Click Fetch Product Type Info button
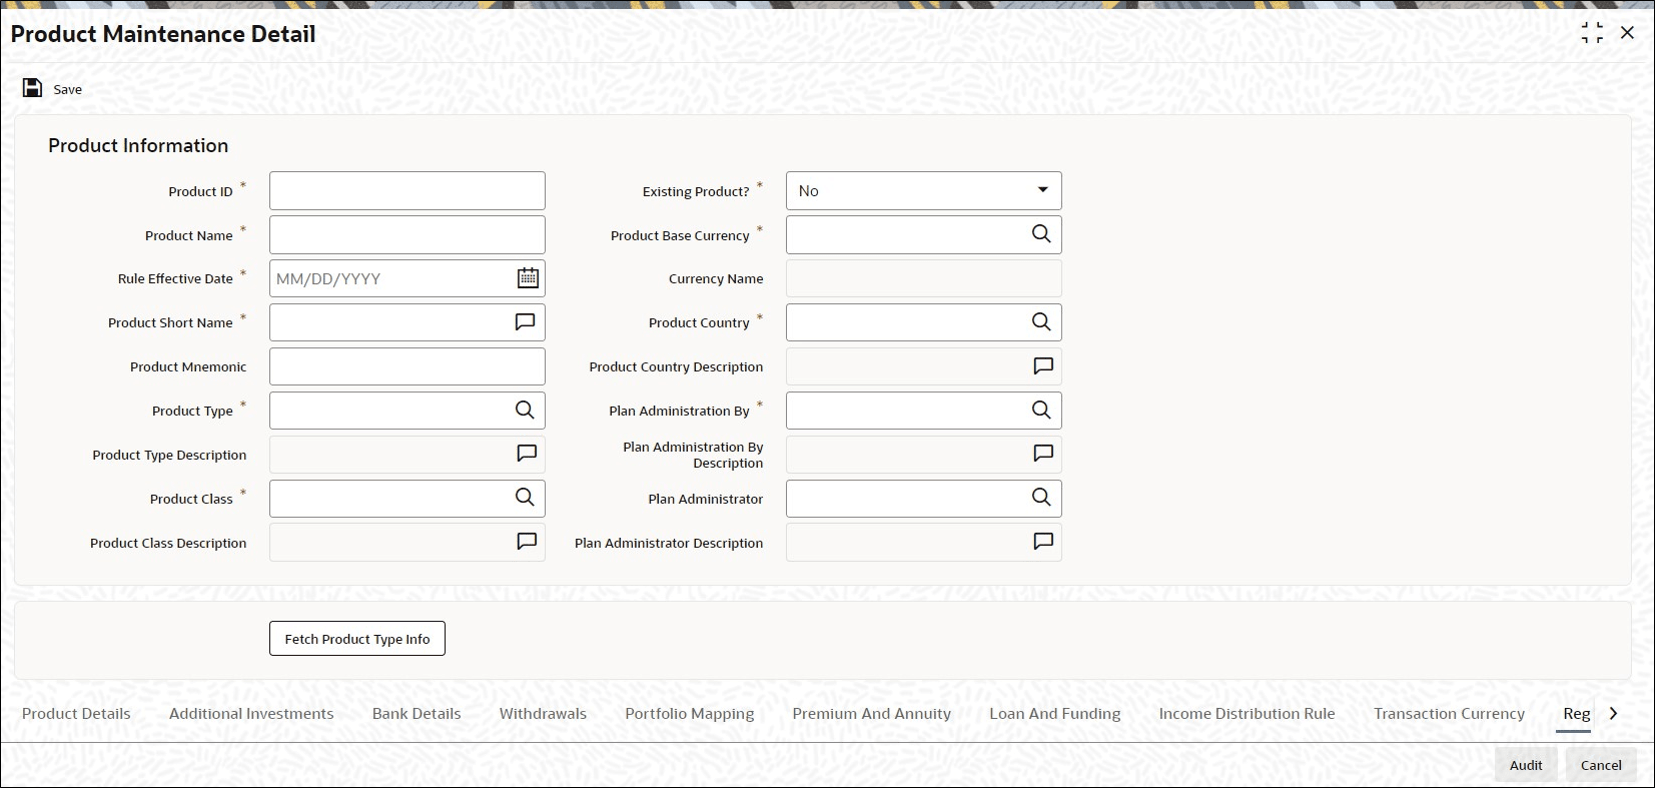This screenshot has width=1655, height=788. pos(357,639)
